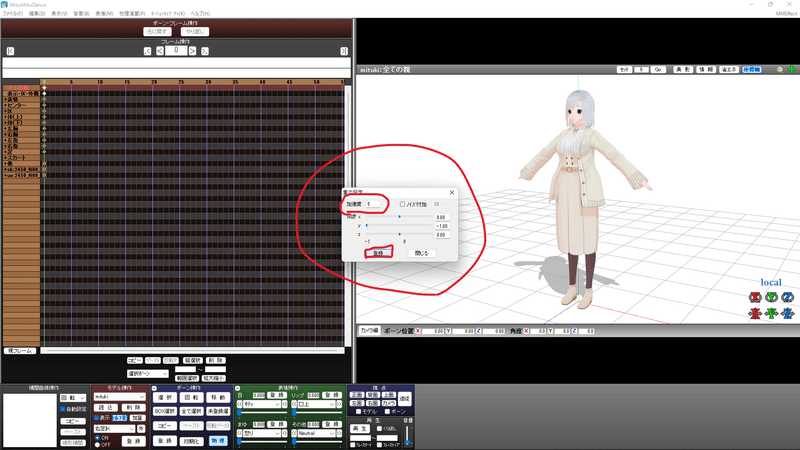Click right arrow beside 目 morph dropdown
The height and width of the screenshot is (450, 800).
point(285,404)
